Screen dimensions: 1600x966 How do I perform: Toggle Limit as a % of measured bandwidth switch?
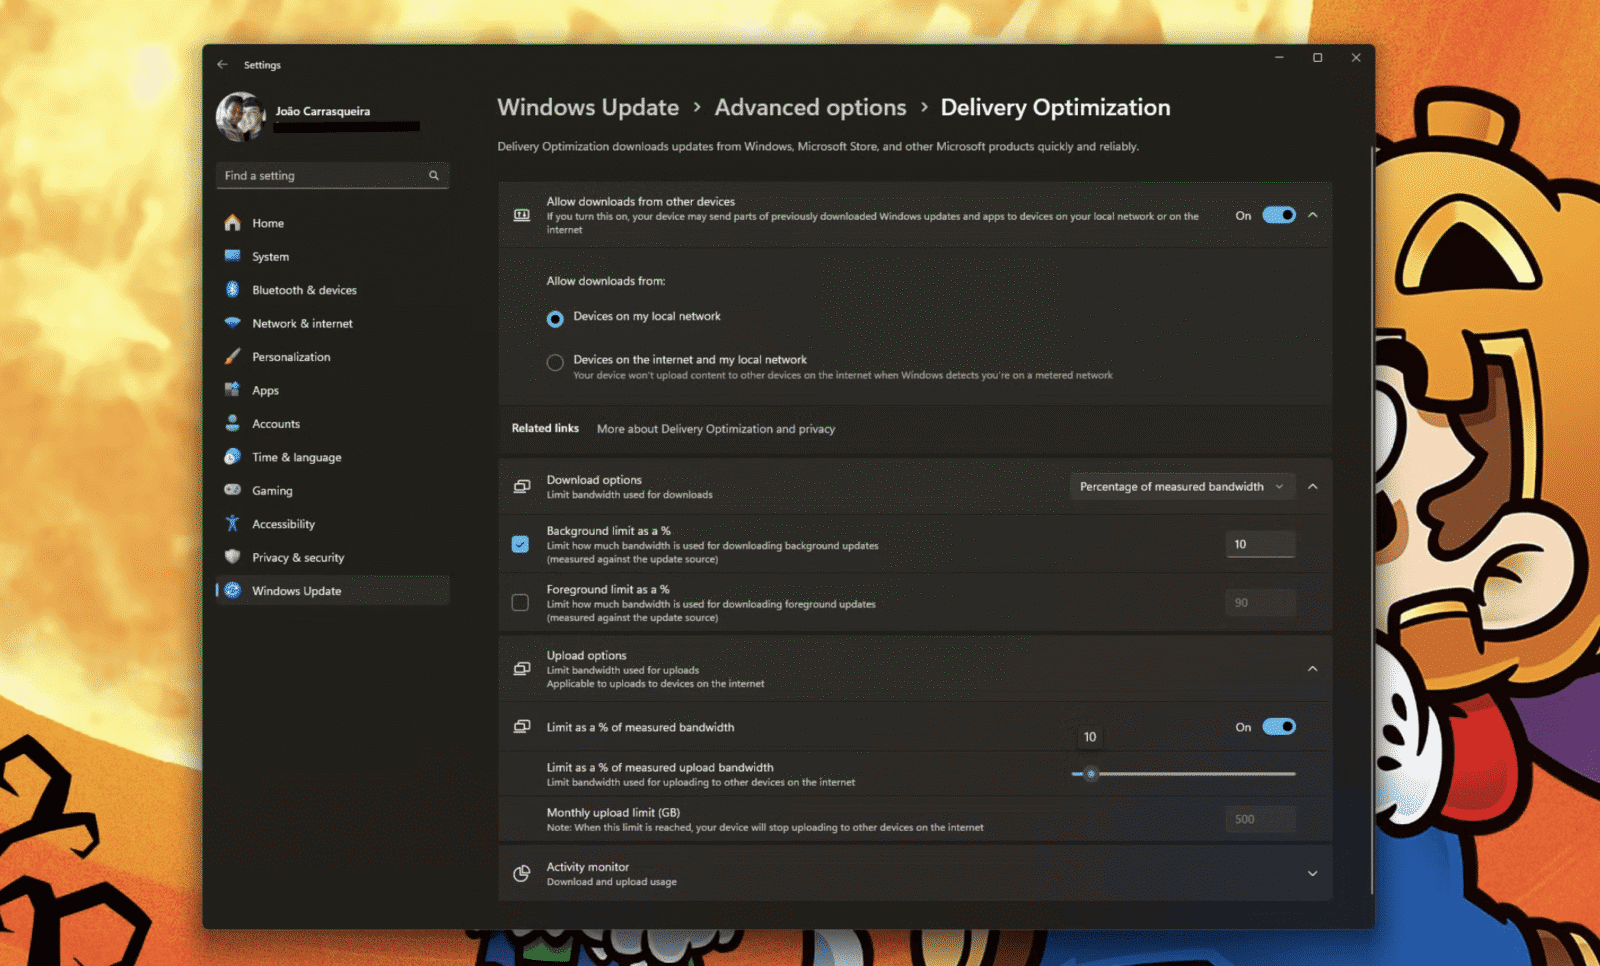(1279, 727)
